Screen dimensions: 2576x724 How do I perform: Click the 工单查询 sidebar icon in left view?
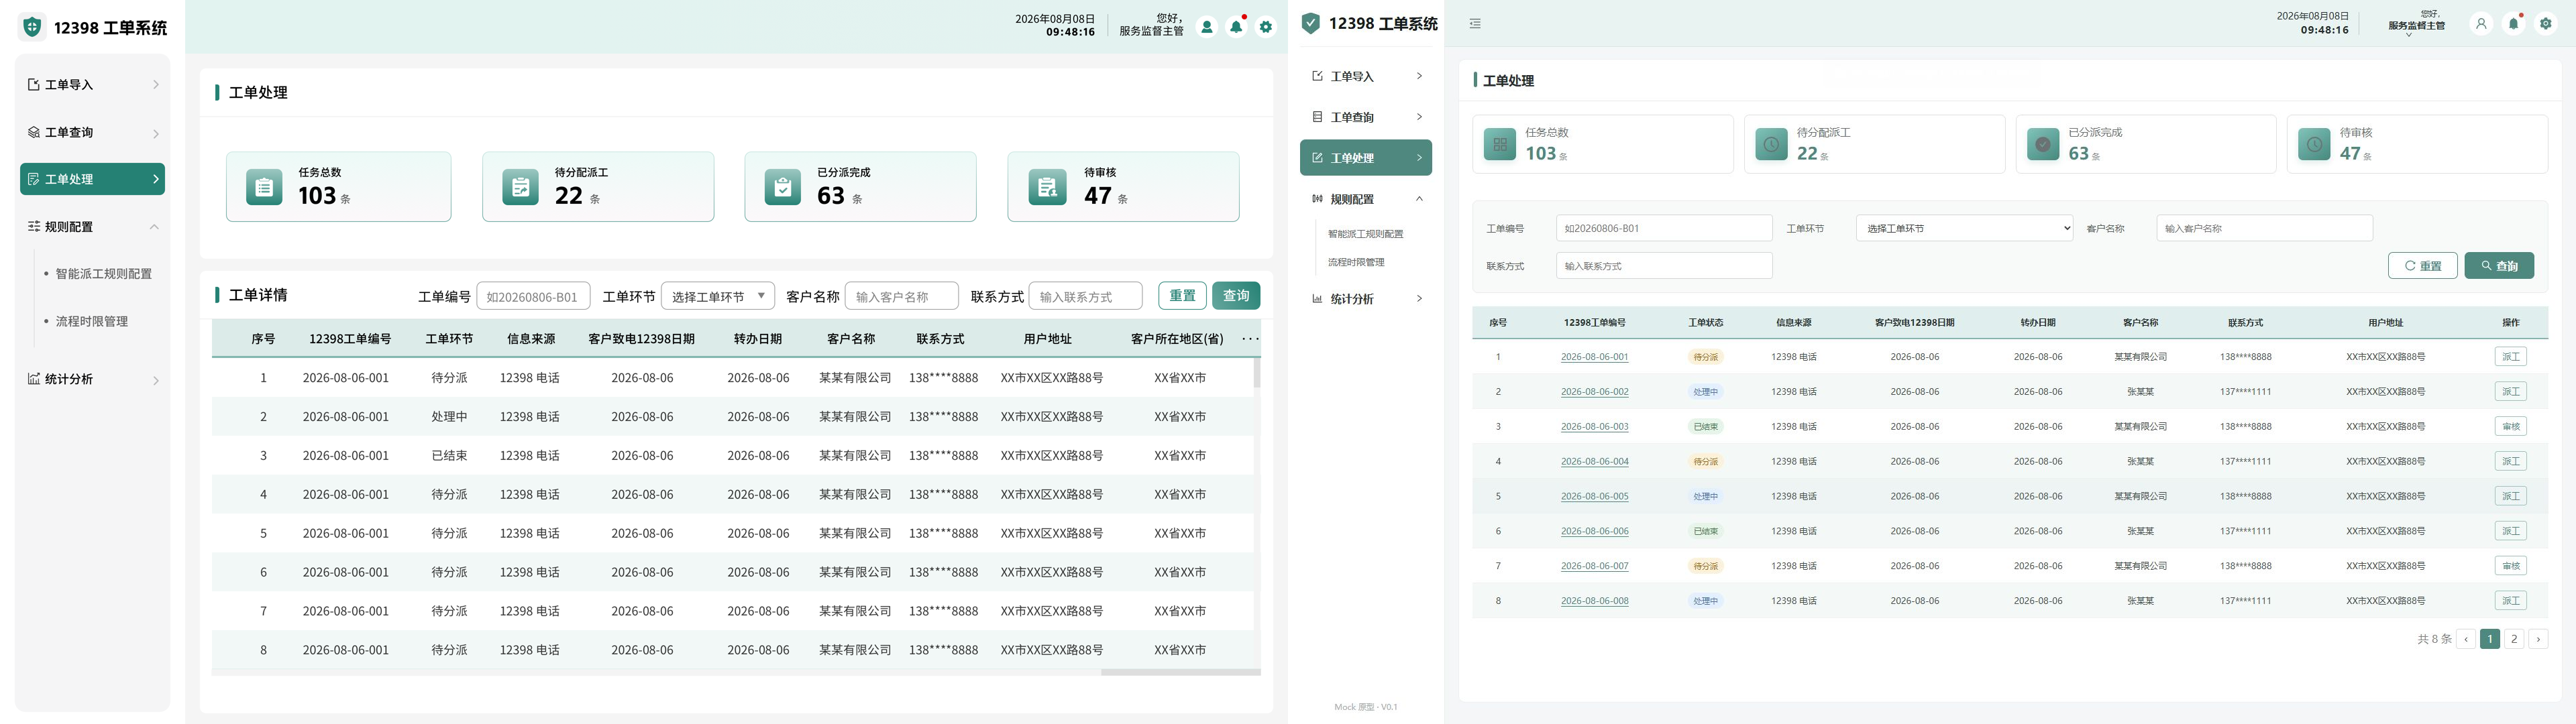point(34,132)
